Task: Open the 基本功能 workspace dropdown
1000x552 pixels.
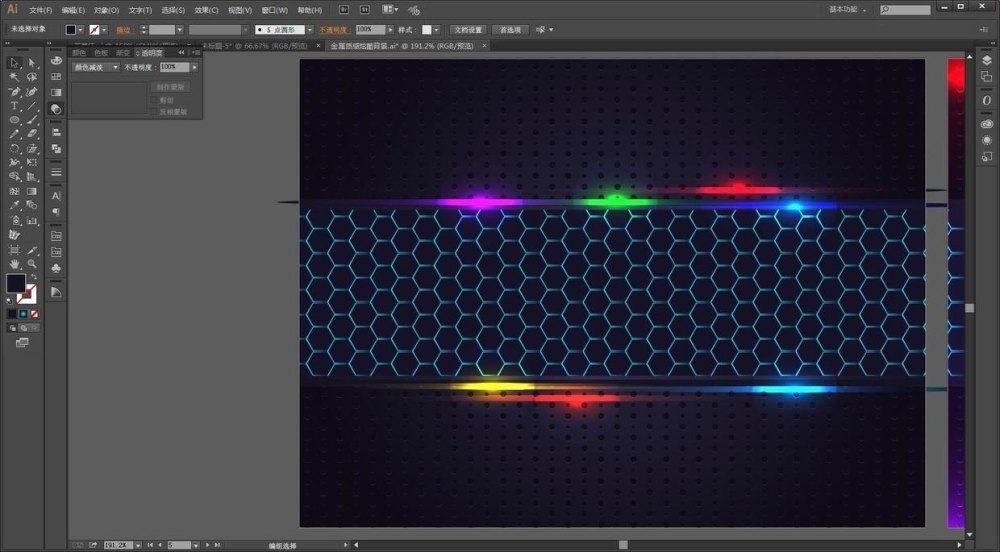Action: pyautogui.click(x=848, y=9)
